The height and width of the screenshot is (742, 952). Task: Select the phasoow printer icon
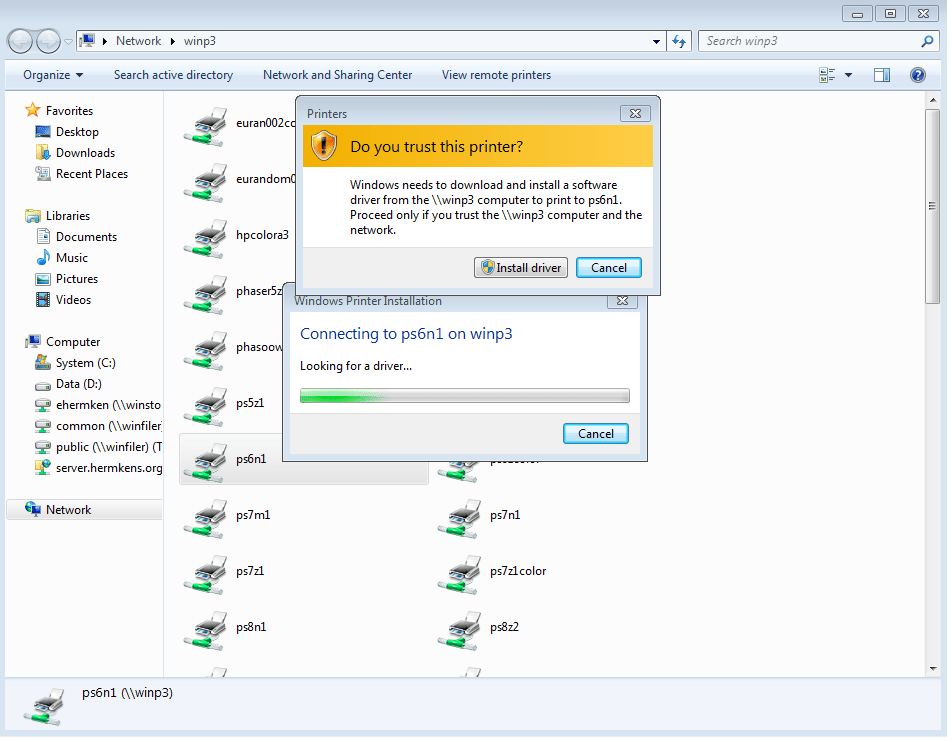point(206,350)
